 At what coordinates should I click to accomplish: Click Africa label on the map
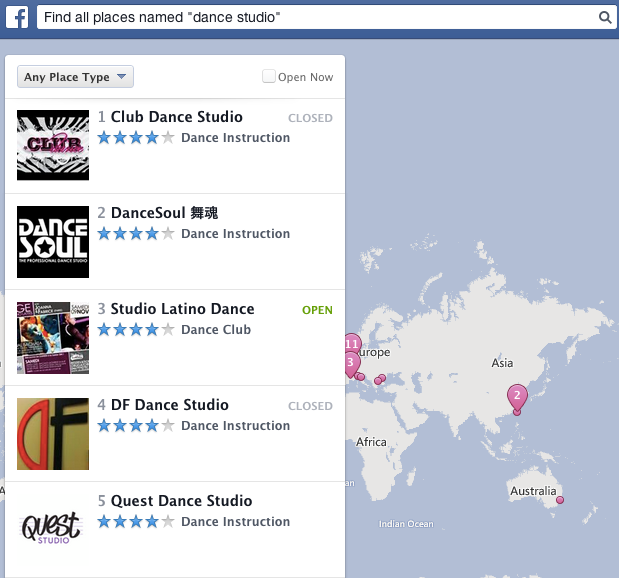[x=371, y=441]
